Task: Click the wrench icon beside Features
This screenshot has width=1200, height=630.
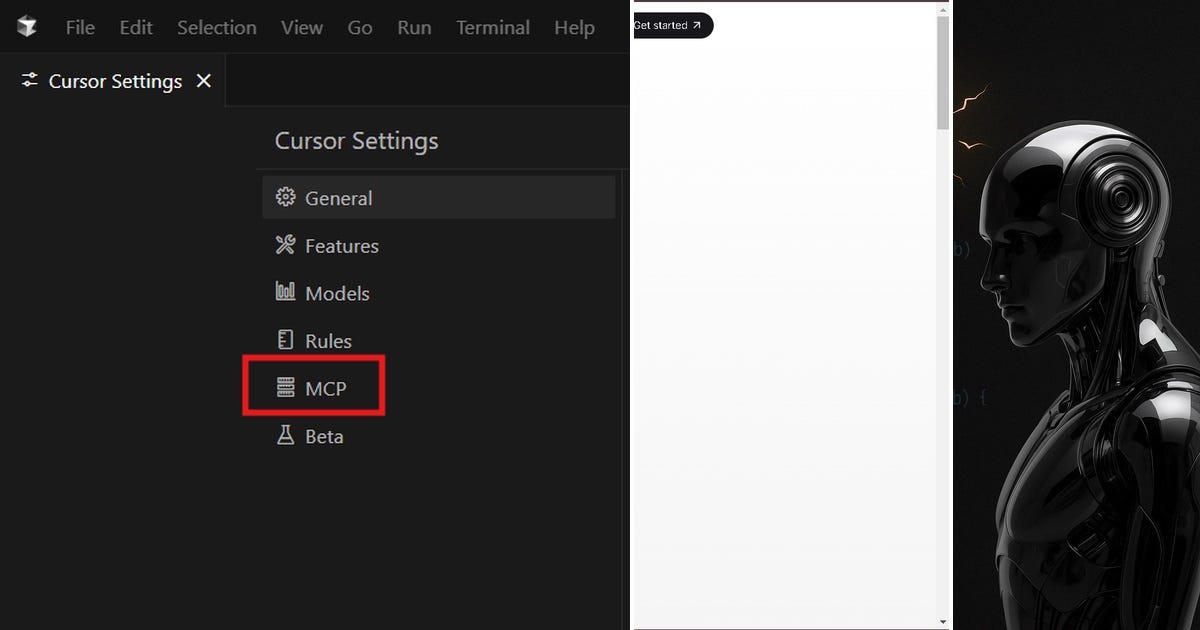Action: pyautogui.click(x=285, y=245)
